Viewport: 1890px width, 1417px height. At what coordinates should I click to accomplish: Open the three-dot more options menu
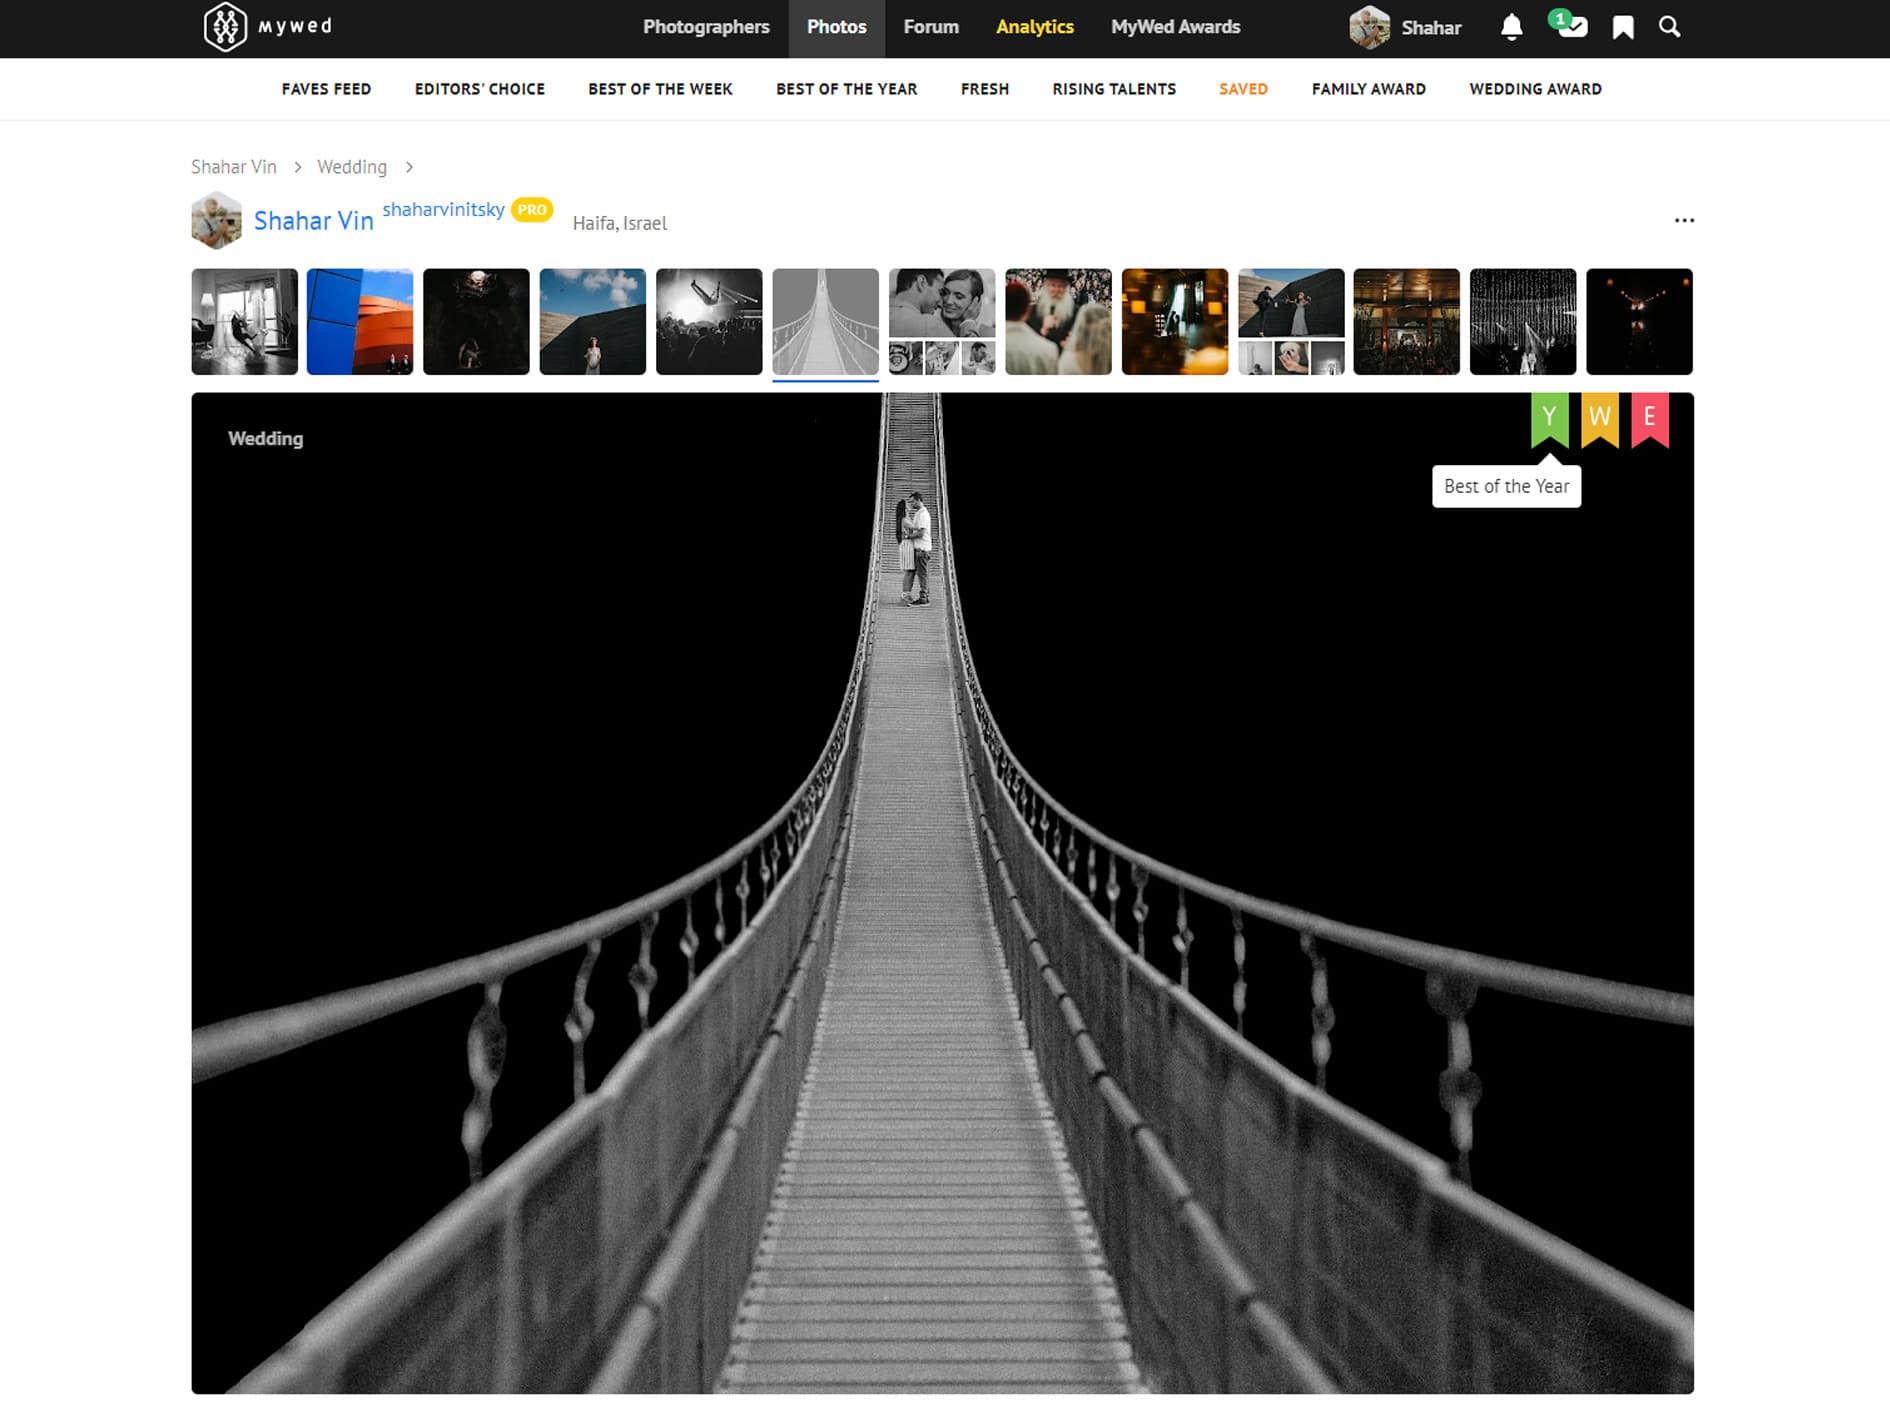[x=1684, y=220]
